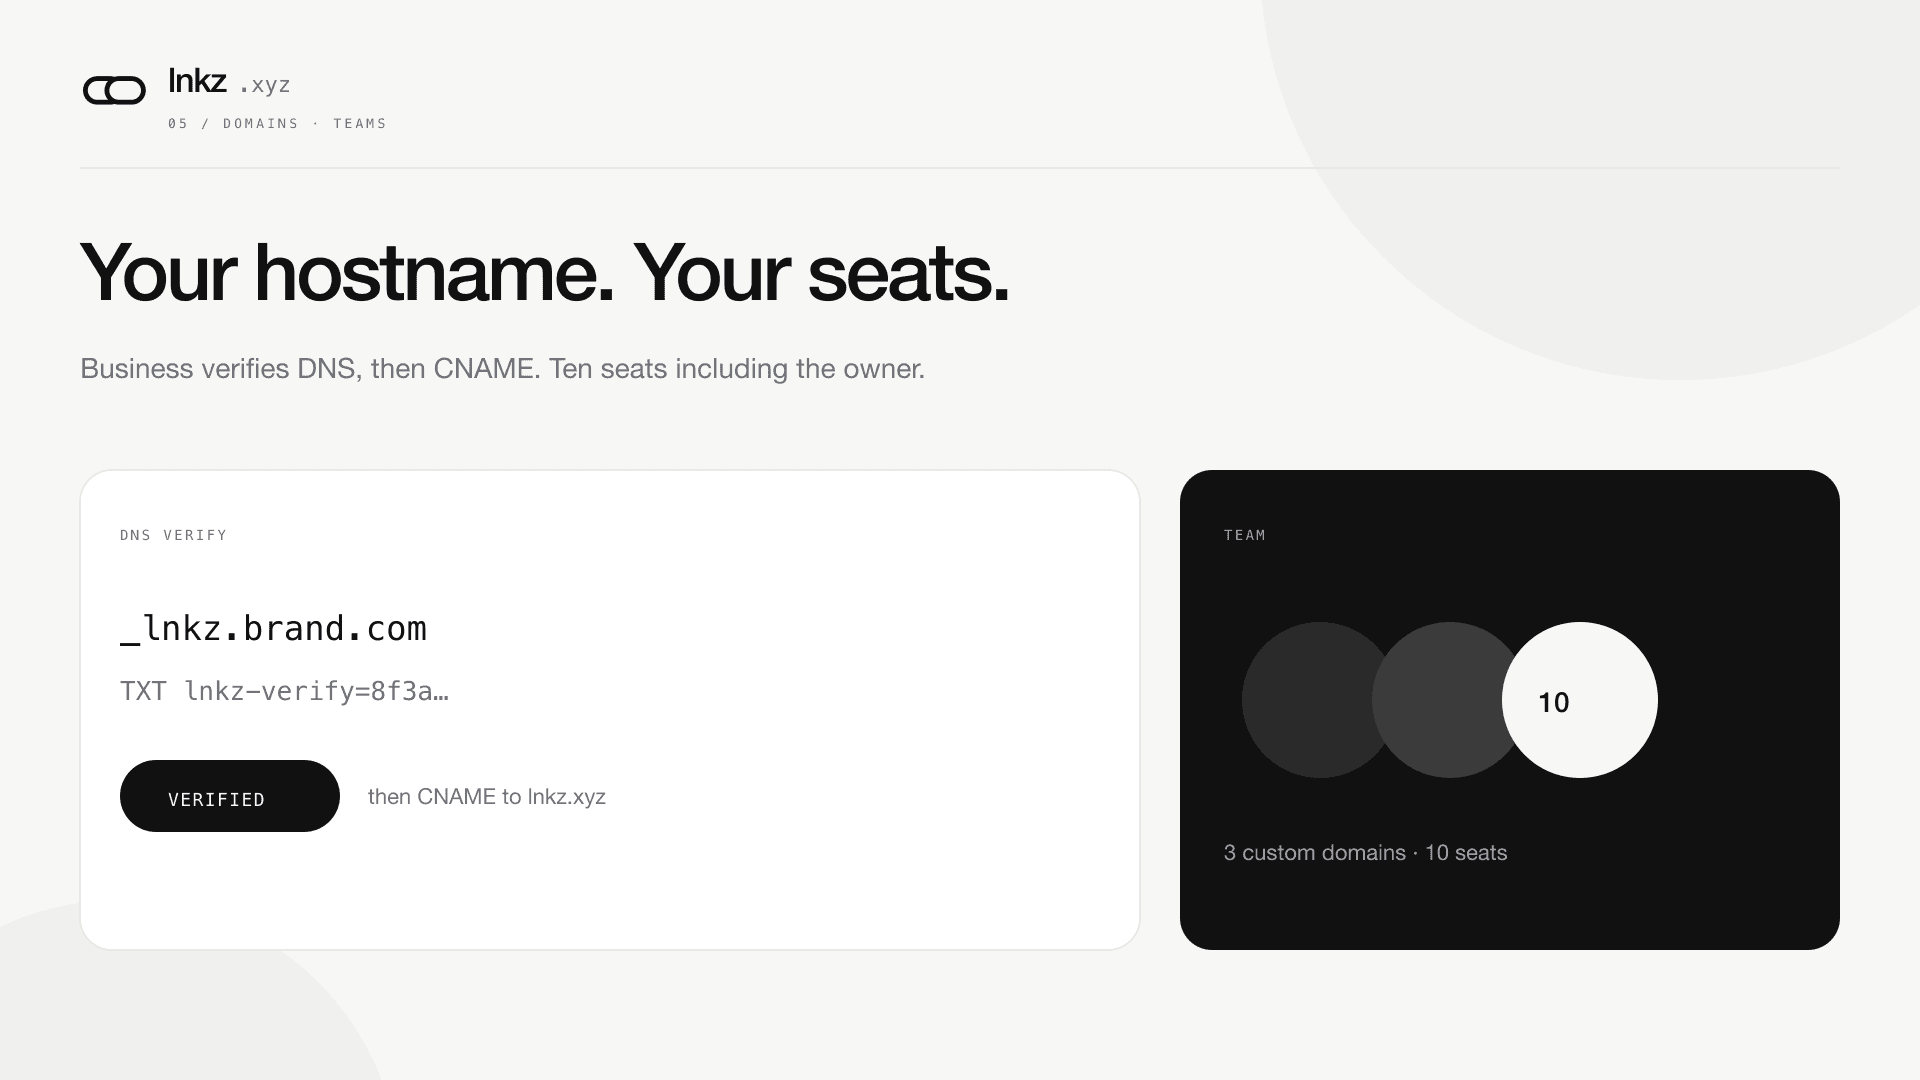Click the TXT lnkz-verify=8f3a… record value
Viewport: 1920px width, 1080px height.
click(284, 691)
